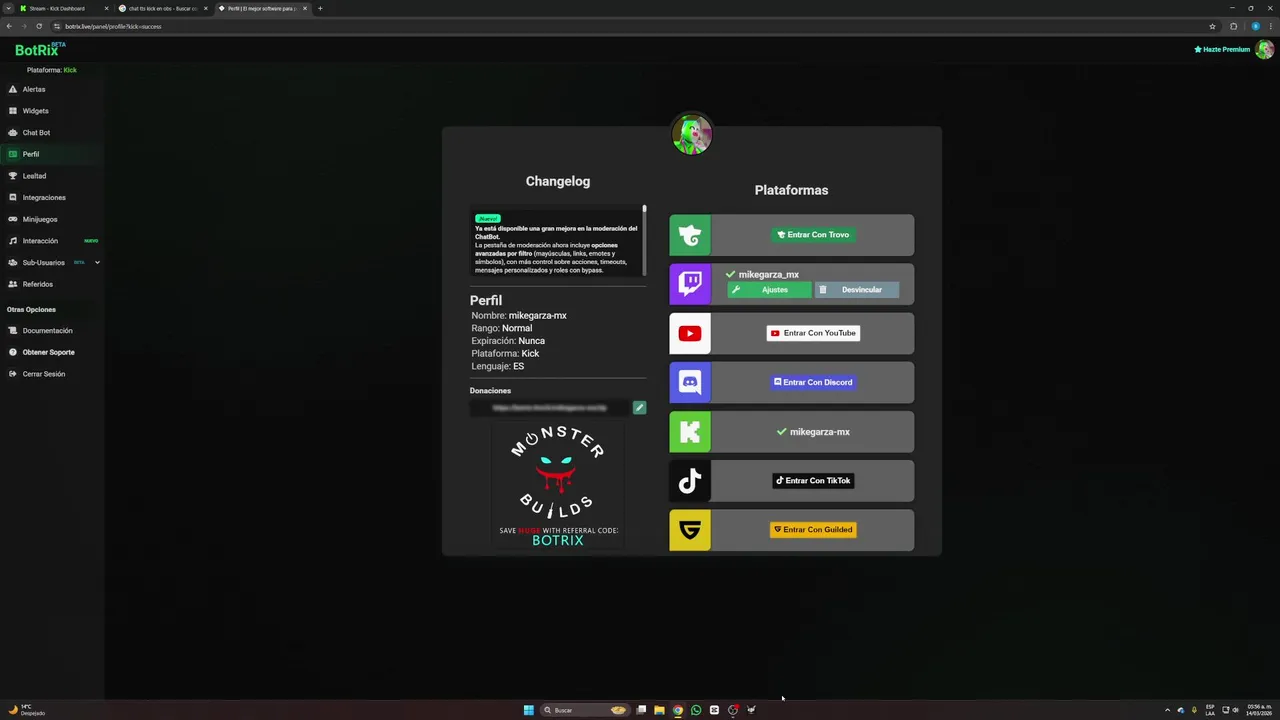Open Twitch Ajustes settings button
Screen dimensions: 1280x720
pyautogui.click(x=769, y=290)
